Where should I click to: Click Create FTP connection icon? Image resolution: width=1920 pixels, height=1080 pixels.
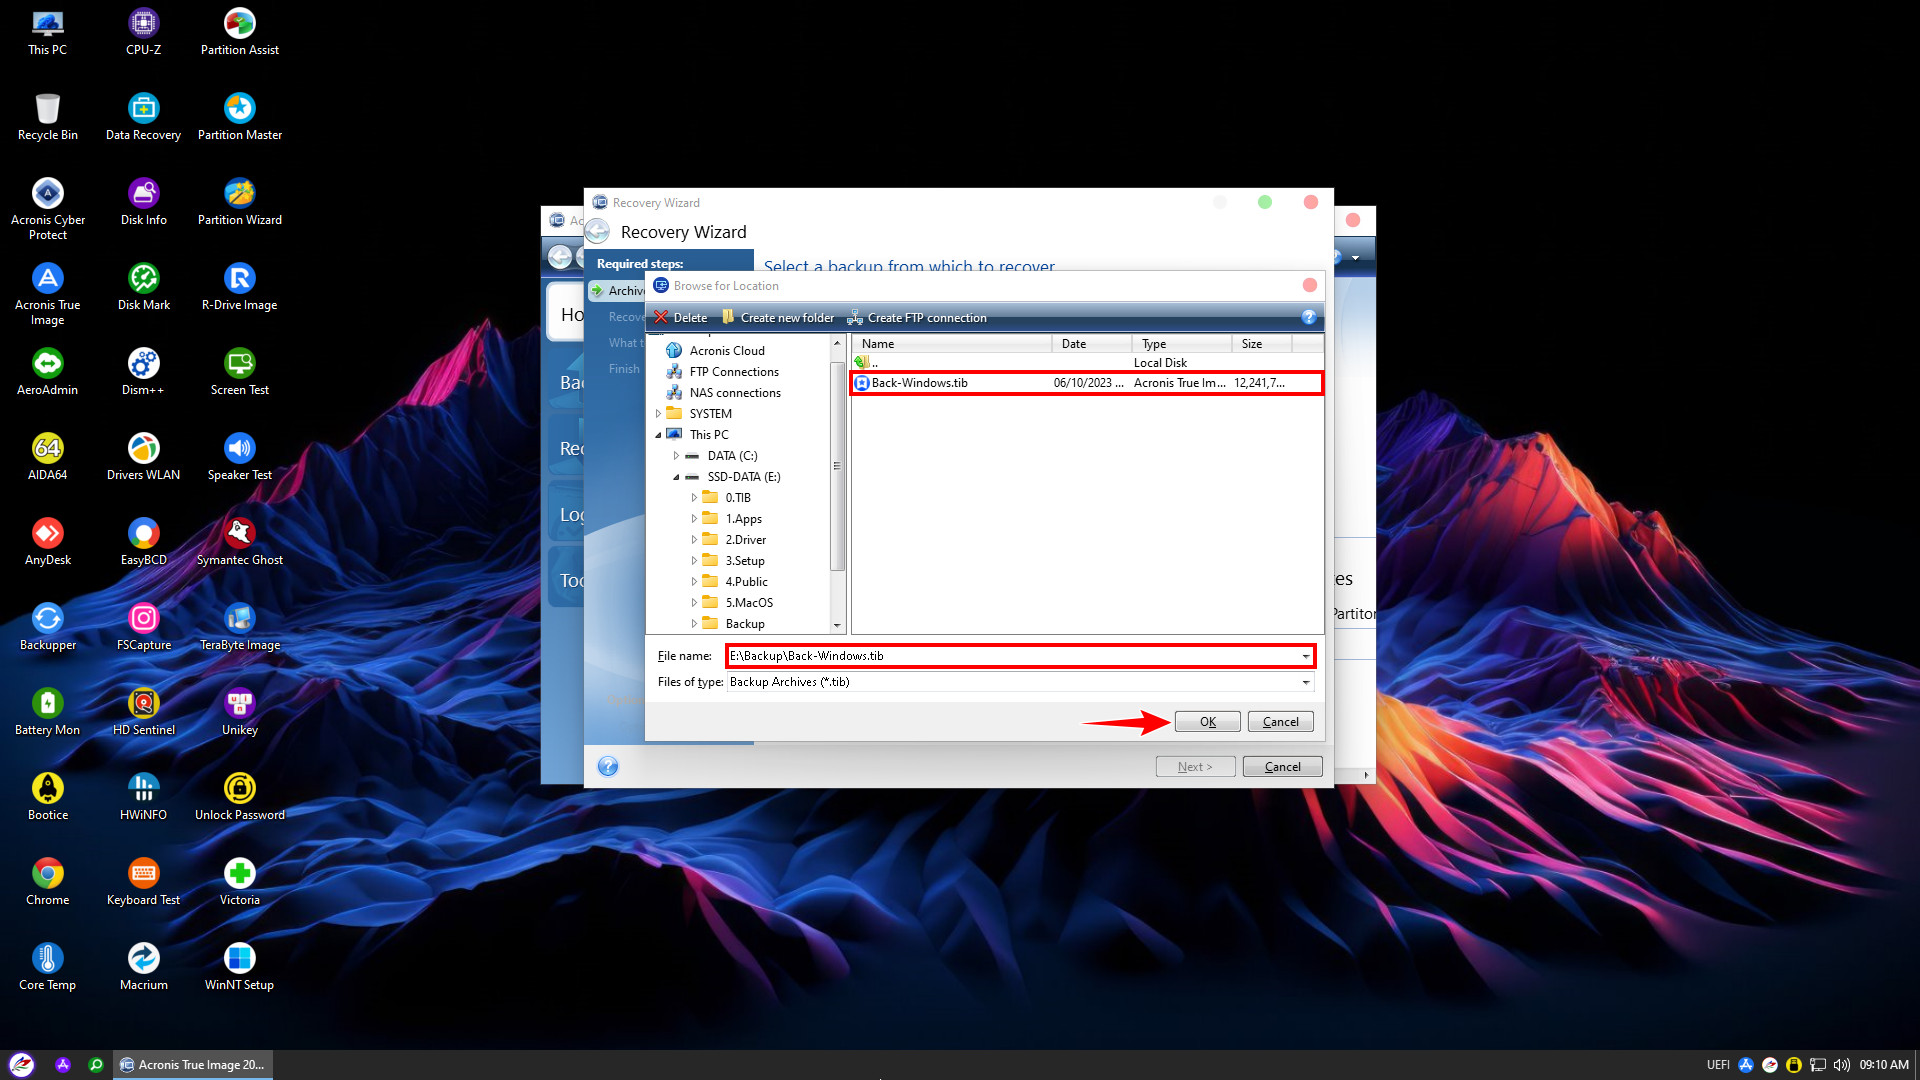pos(855,317)
